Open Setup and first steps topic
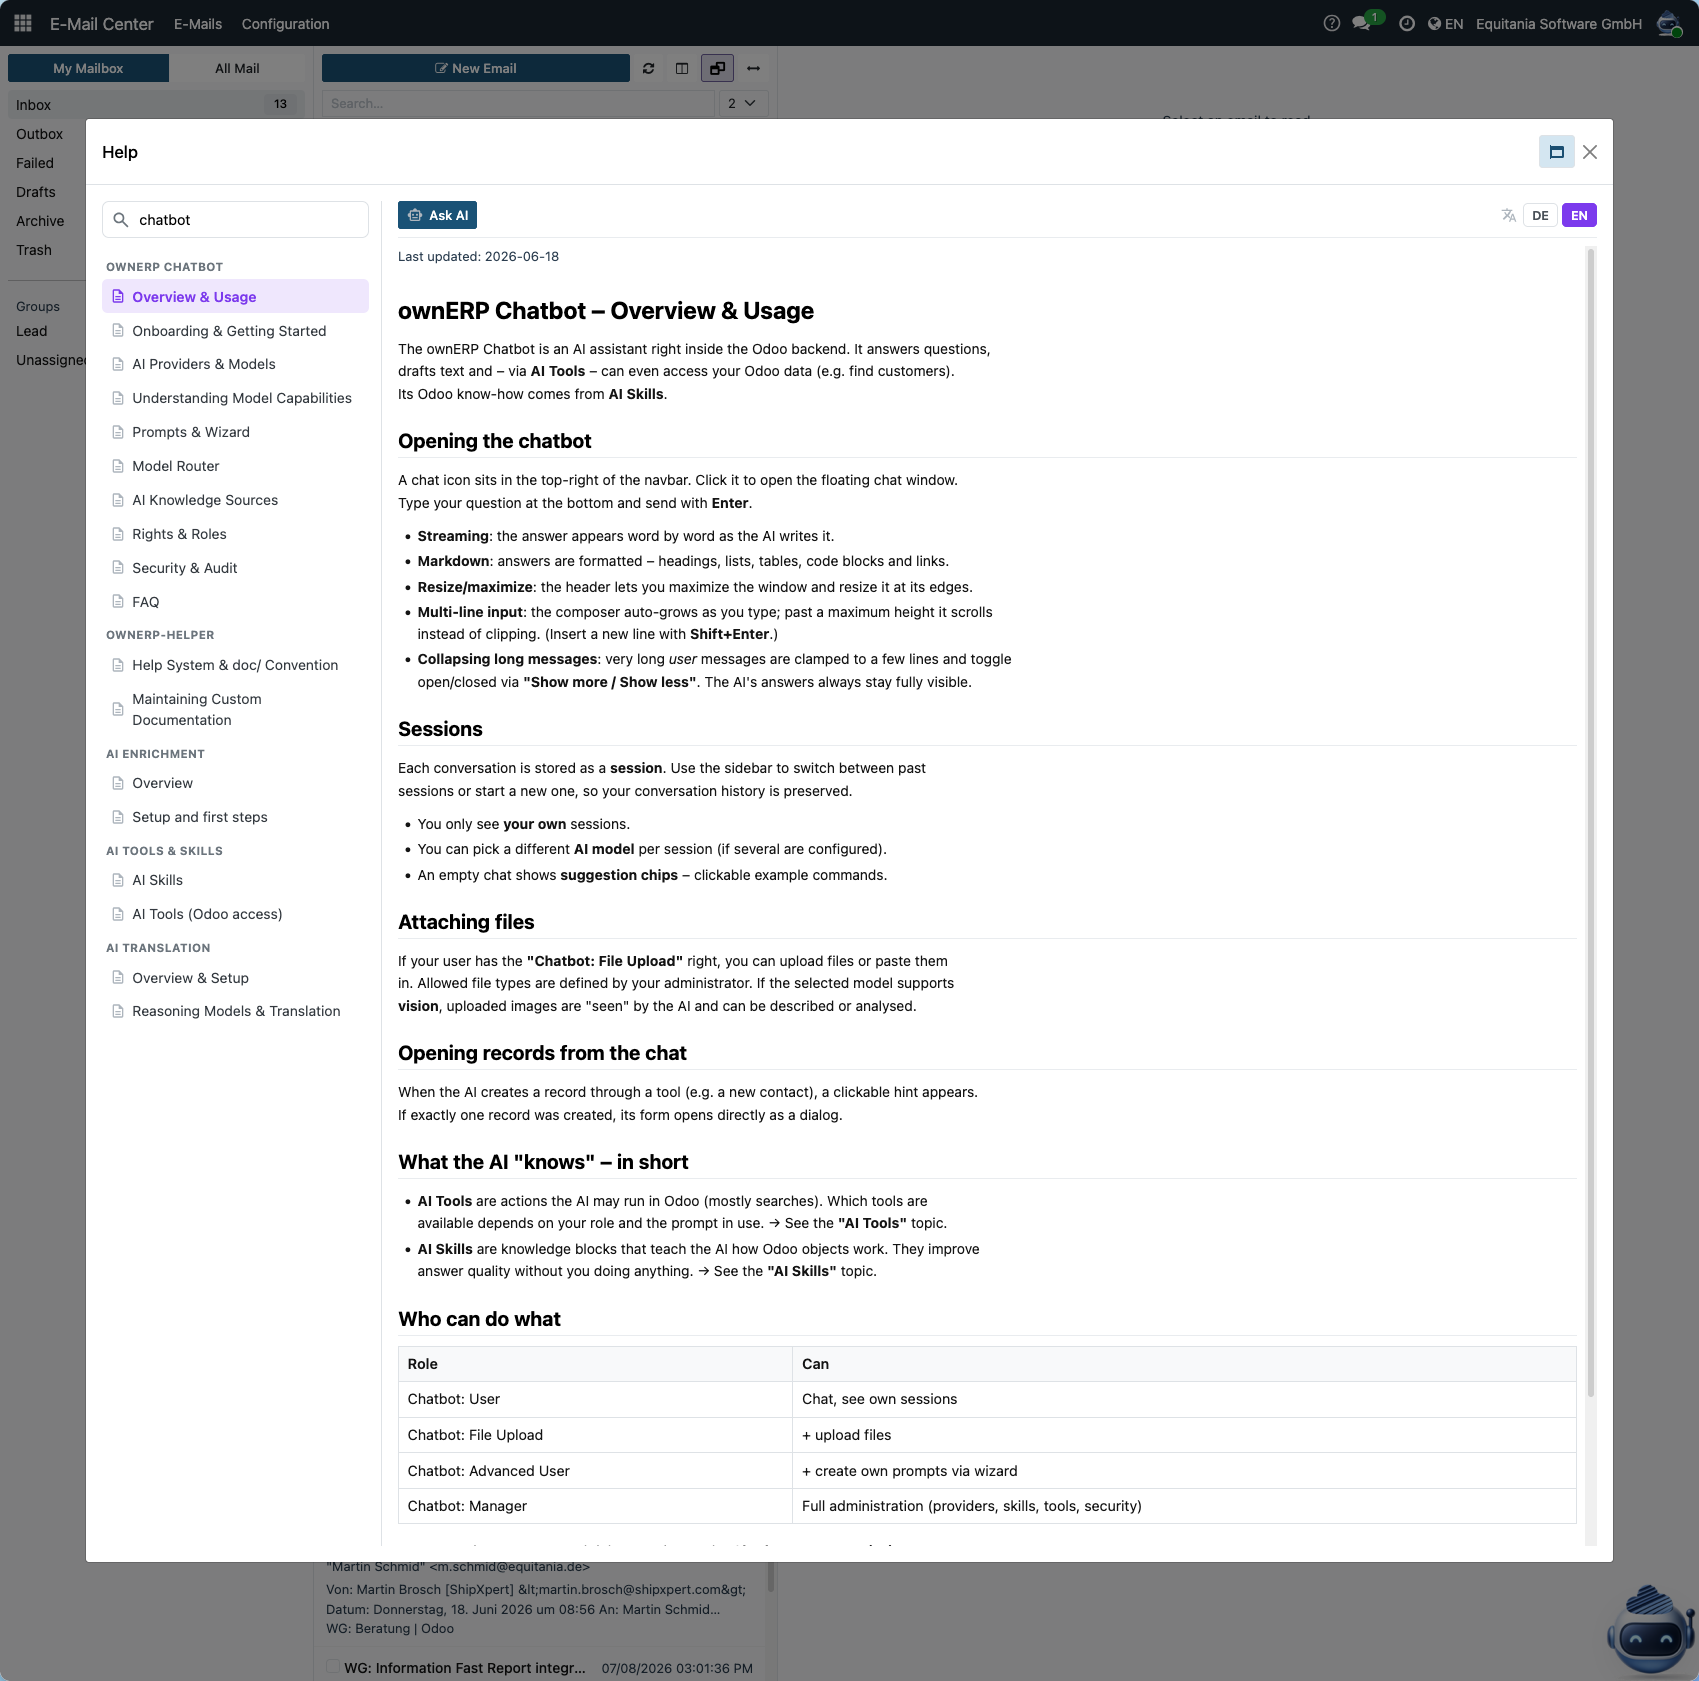The image size is (1699, 1681). 235,817
